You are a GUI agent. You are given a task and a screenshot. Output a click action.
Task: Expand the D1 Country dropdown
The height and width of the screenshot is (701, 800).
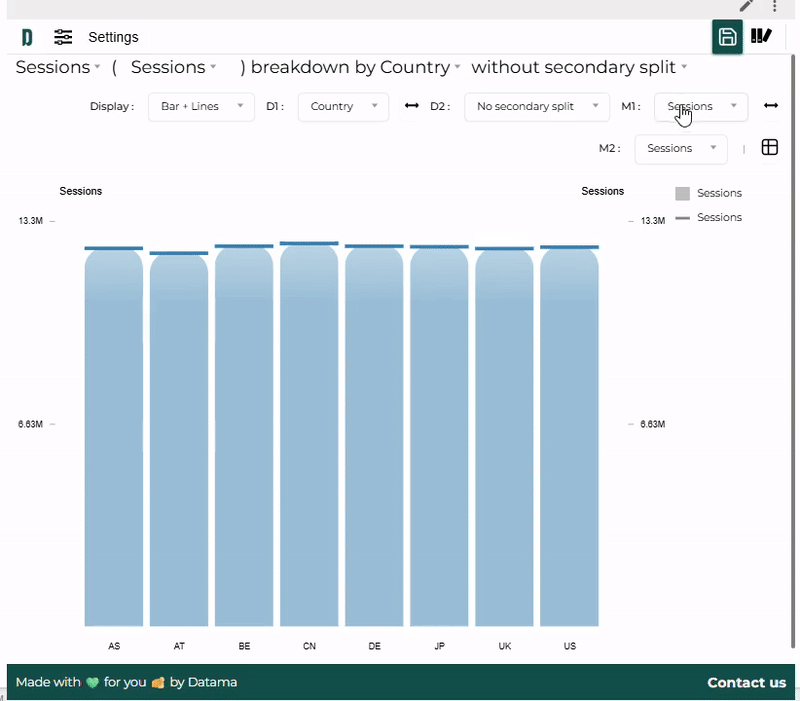tap(343, 106)
